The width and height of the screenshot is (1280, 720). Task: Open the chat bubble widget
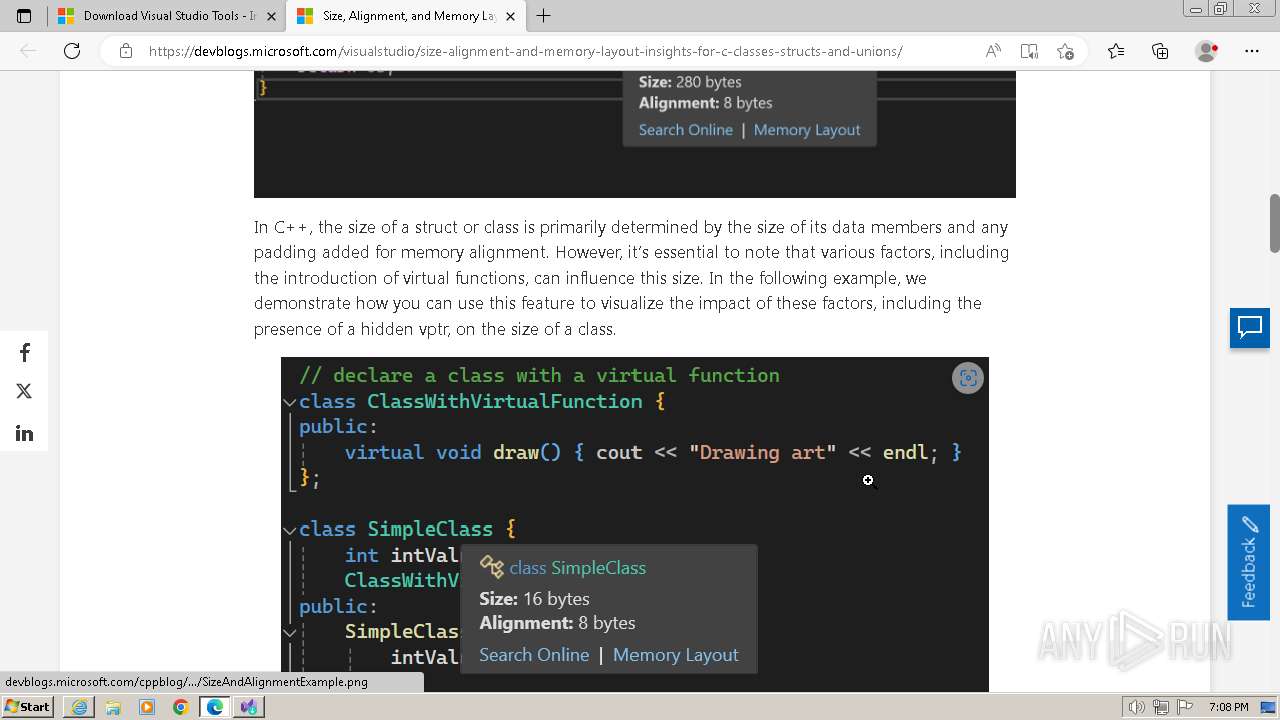click(x=1250, y=328)
